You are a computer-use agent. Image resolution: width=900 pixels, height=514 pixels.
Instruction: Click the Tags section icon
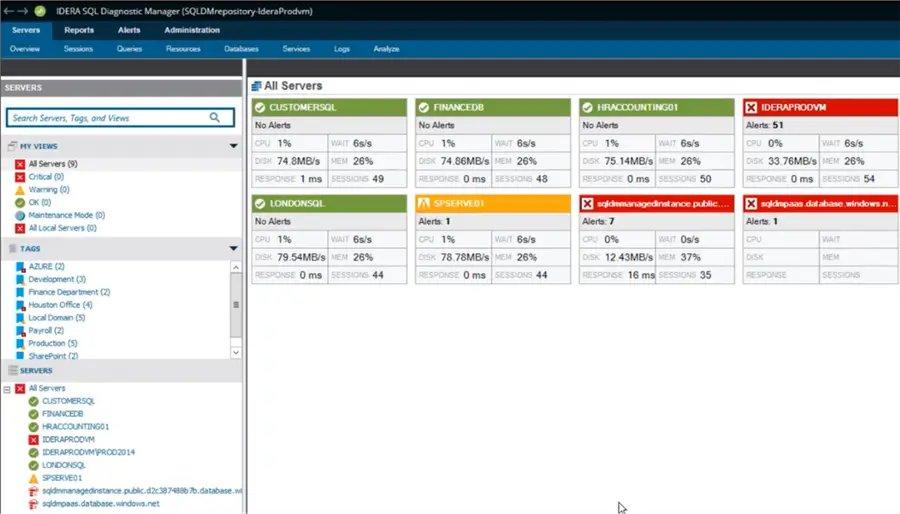[x=13, y=248]
